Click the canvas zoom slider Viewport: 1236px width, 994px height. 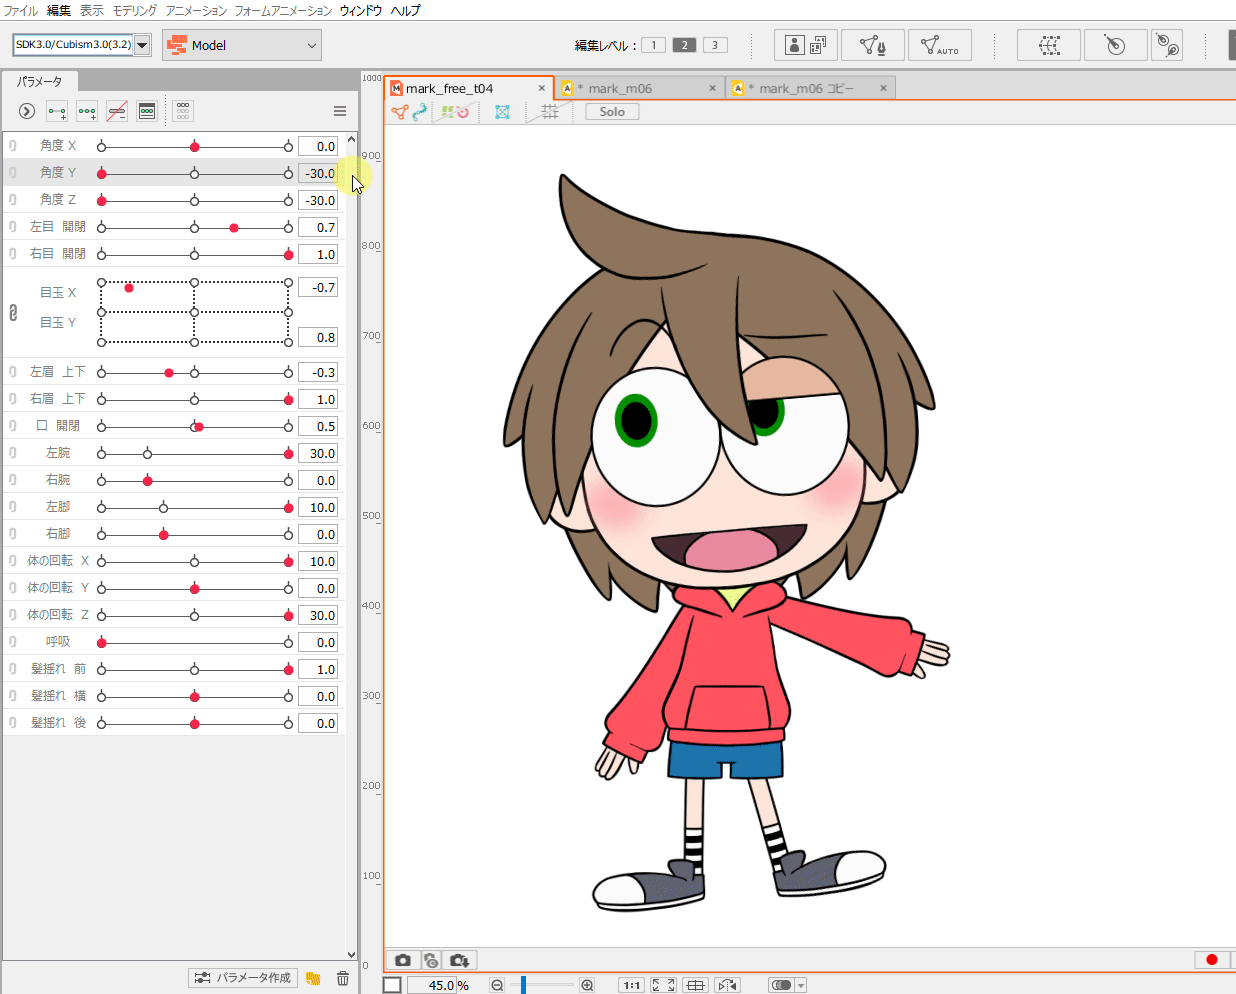pyautogui.click(x=524, y=985)
